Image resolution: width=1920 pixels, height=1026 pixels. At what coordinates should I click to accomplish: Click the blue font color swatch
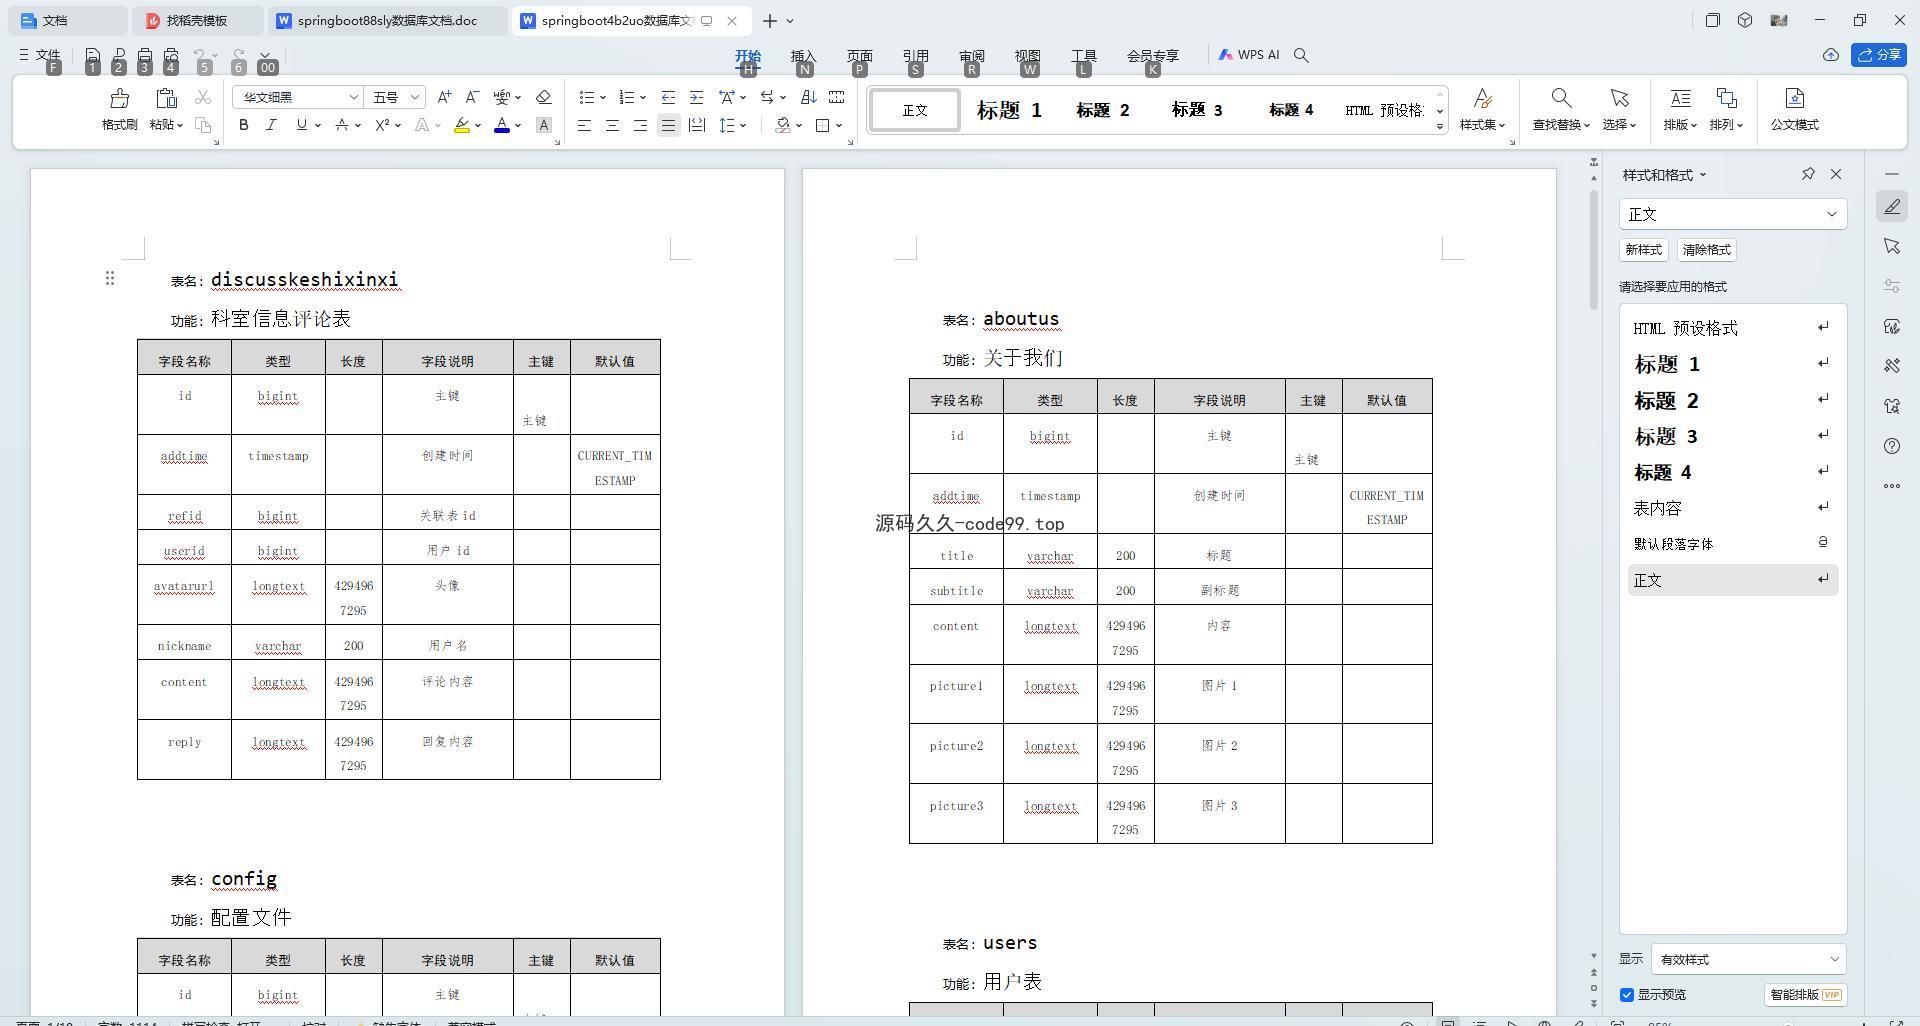point(502,125)
